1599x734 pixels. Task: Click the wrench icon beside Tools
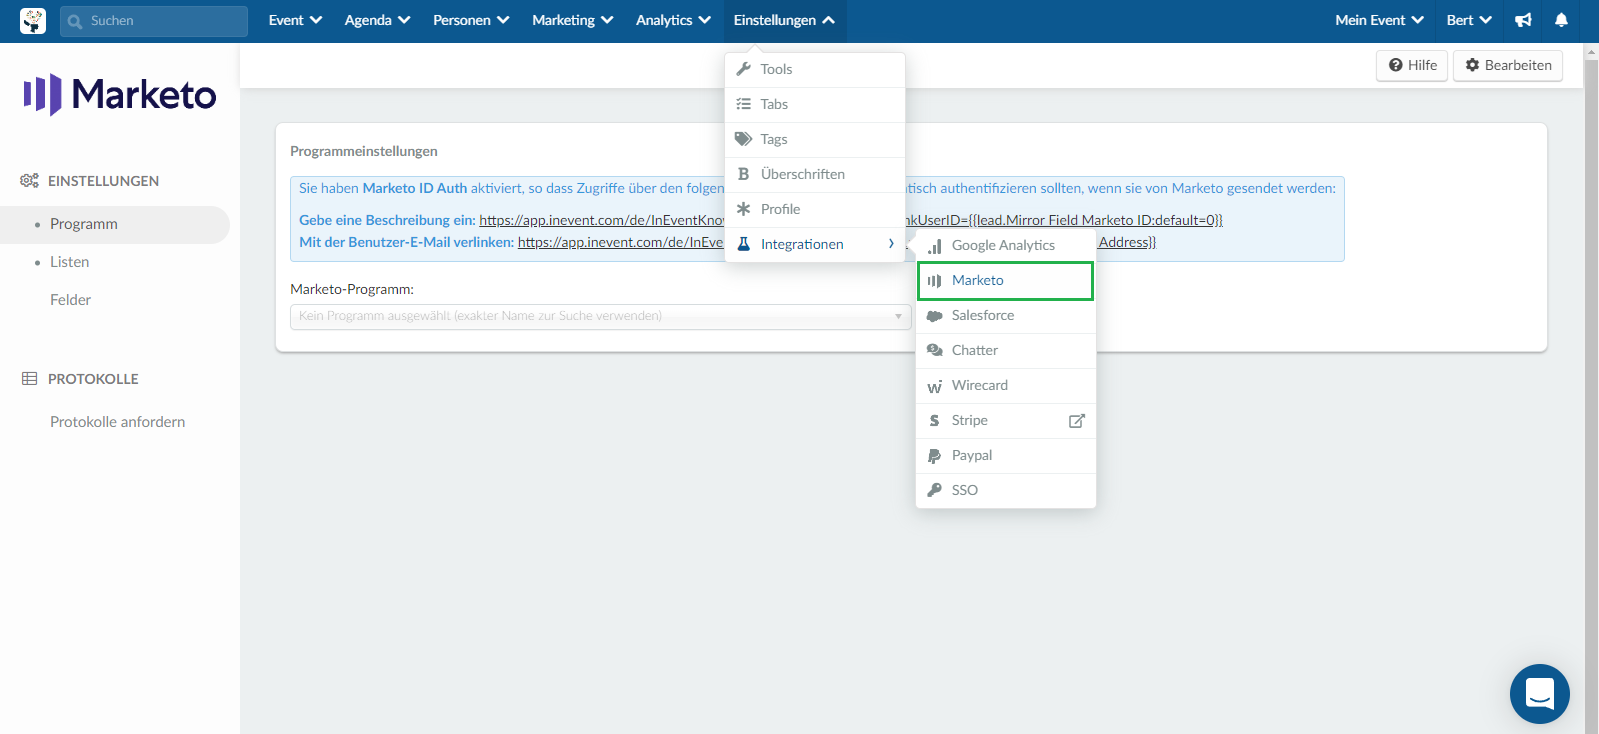(743, 69)
